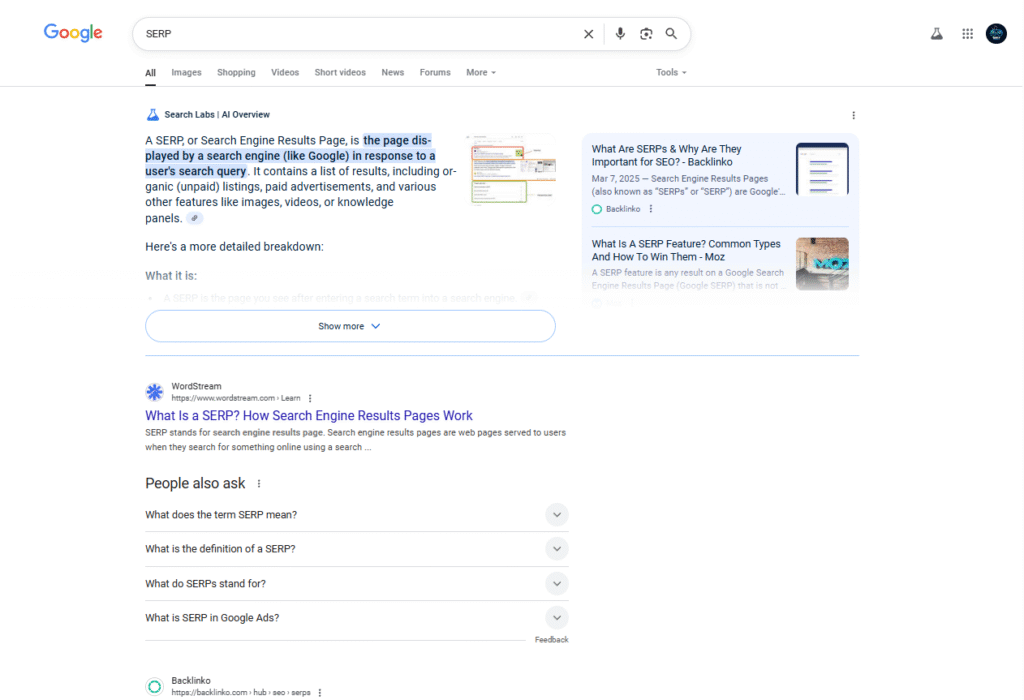Open the Short videos tab
Viewport: 1024px width, 700px height.
click(340, 72)
